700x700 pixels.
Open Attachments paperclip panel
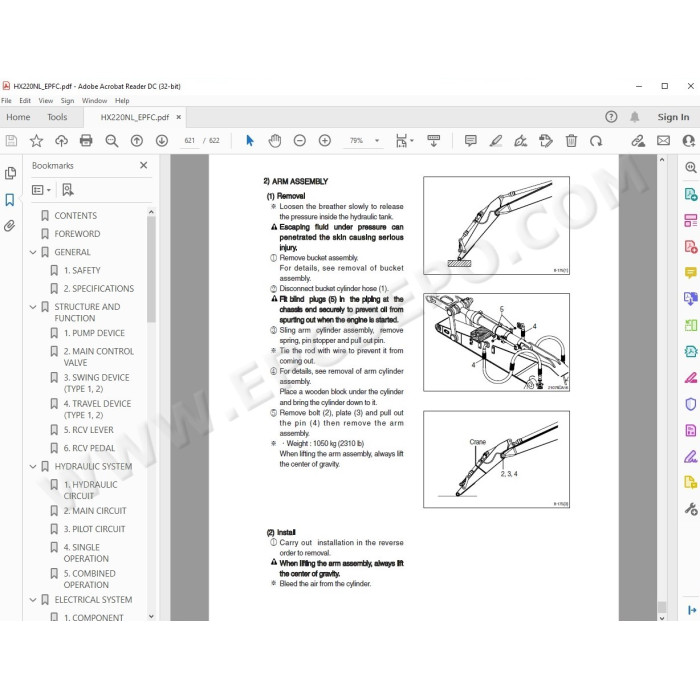click(9, 226)
